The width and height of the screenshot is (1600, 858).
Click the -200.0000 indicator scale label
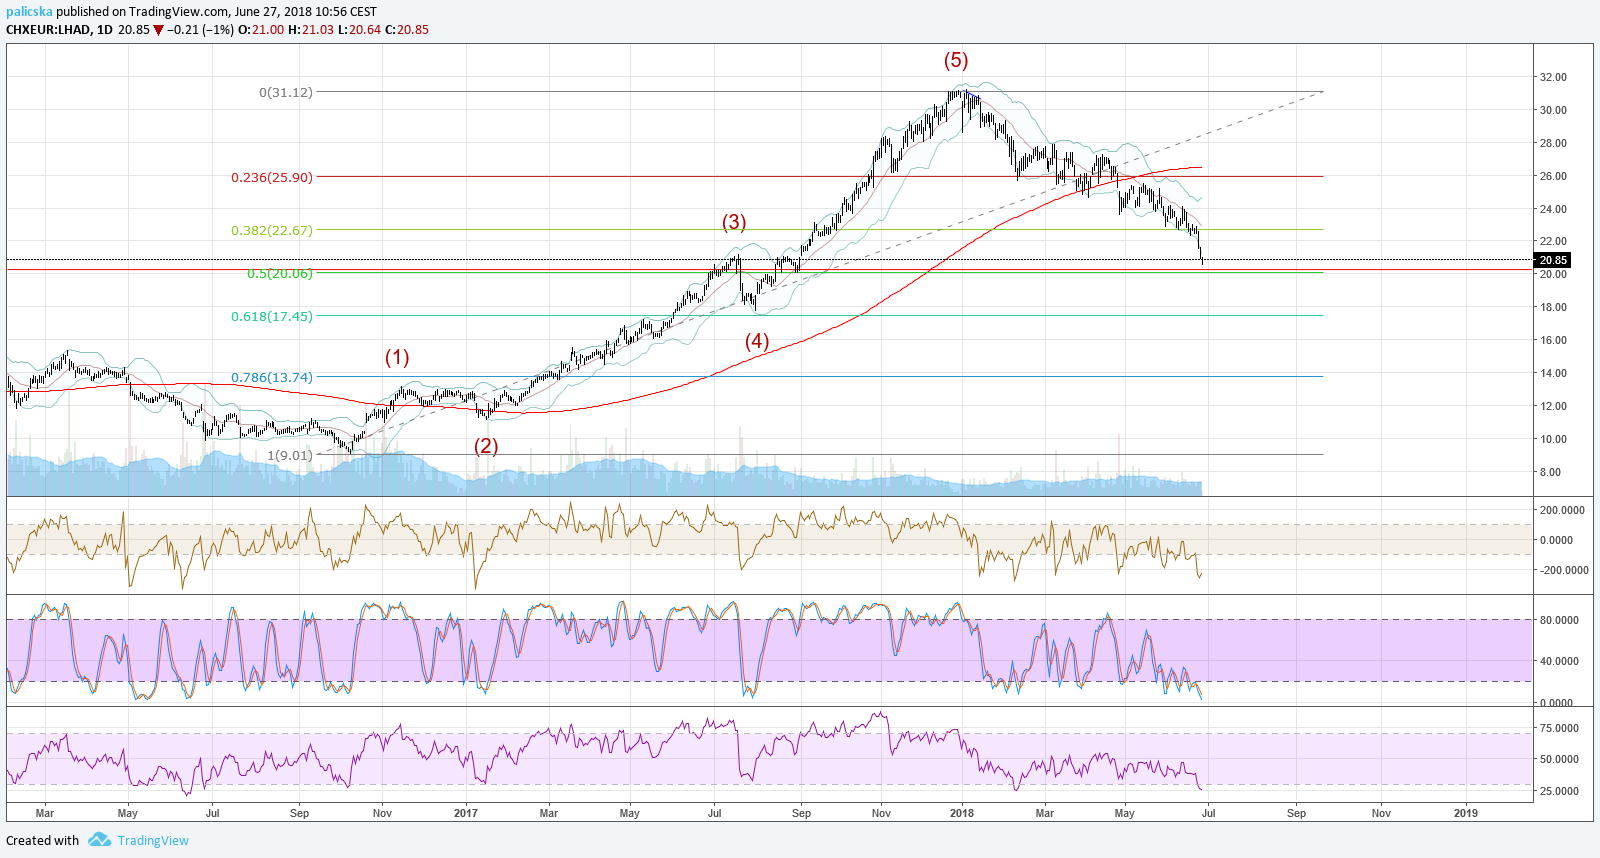pyautogui.click(x=1563, y=570)
